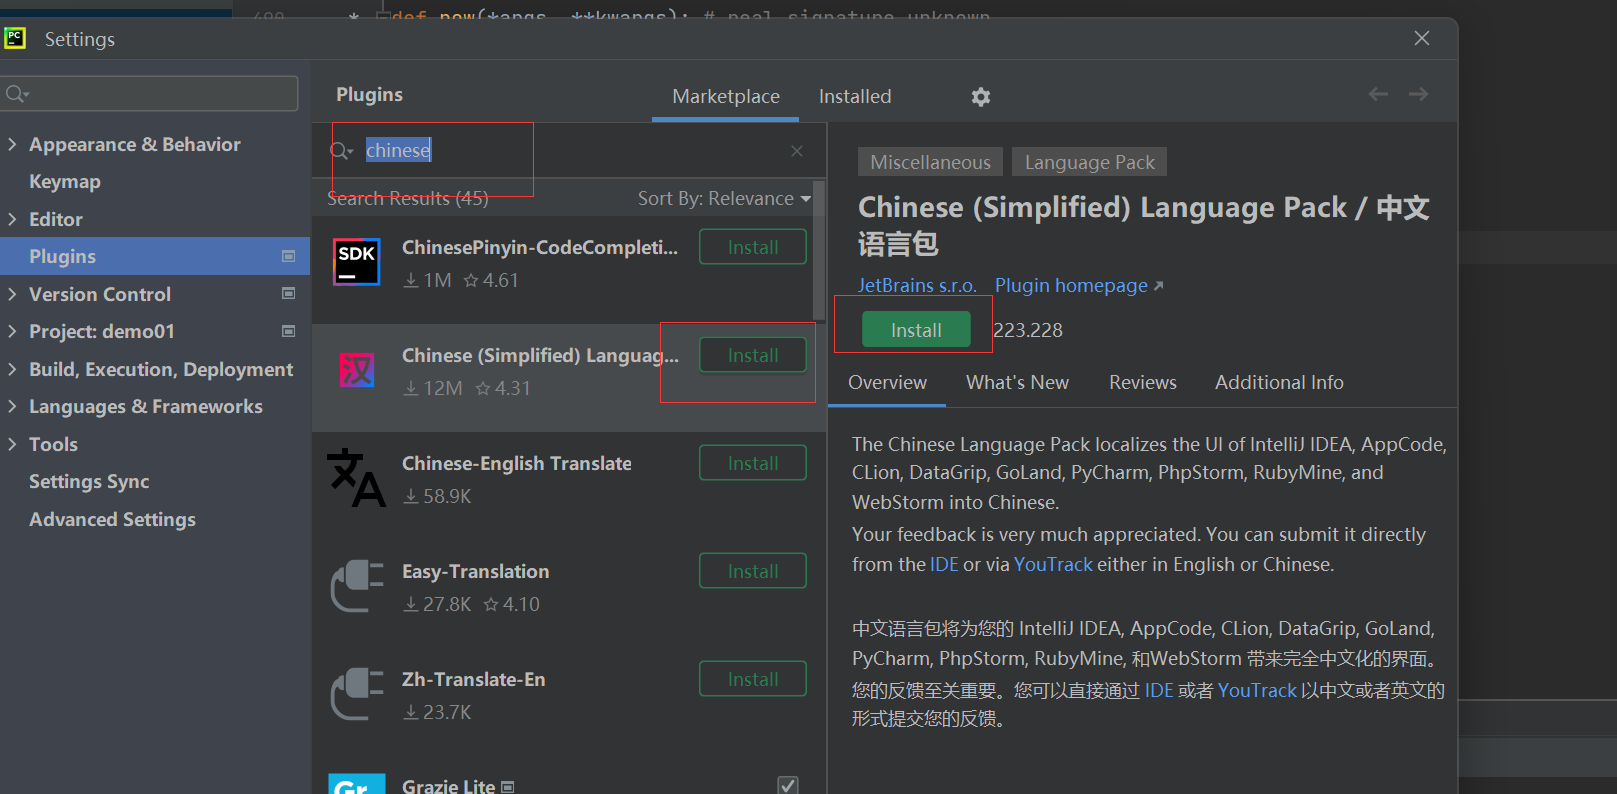The height and width of the screenshot is (794, 1617).
Task: Expand the Tools settings node
Action: (x=12, y=444)
